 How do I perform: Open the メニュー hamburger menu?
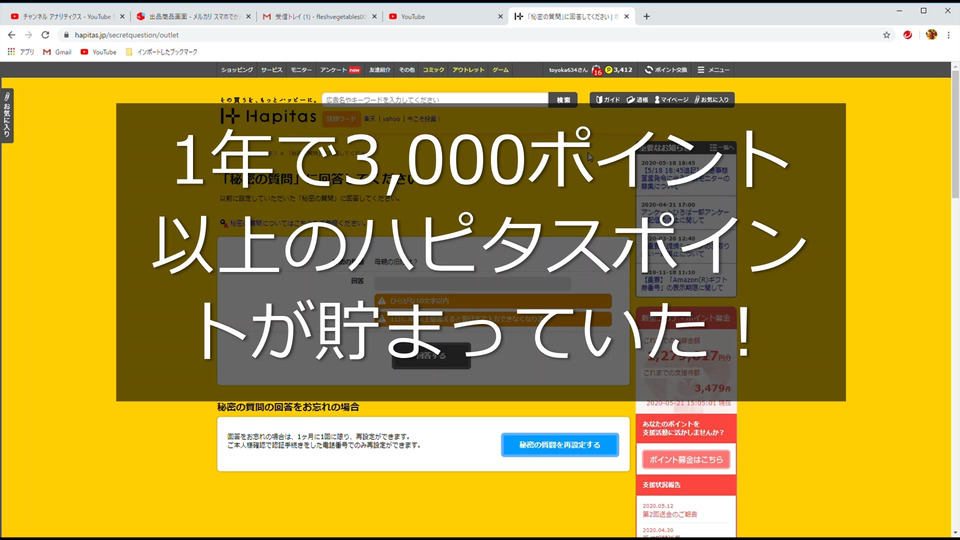714,70
